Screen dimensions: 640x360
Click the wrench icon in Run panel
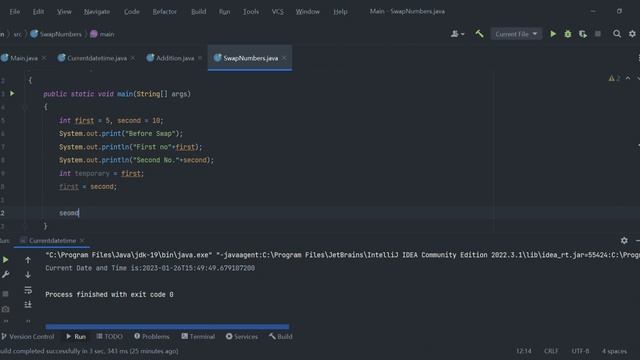[x=5, y=275]
